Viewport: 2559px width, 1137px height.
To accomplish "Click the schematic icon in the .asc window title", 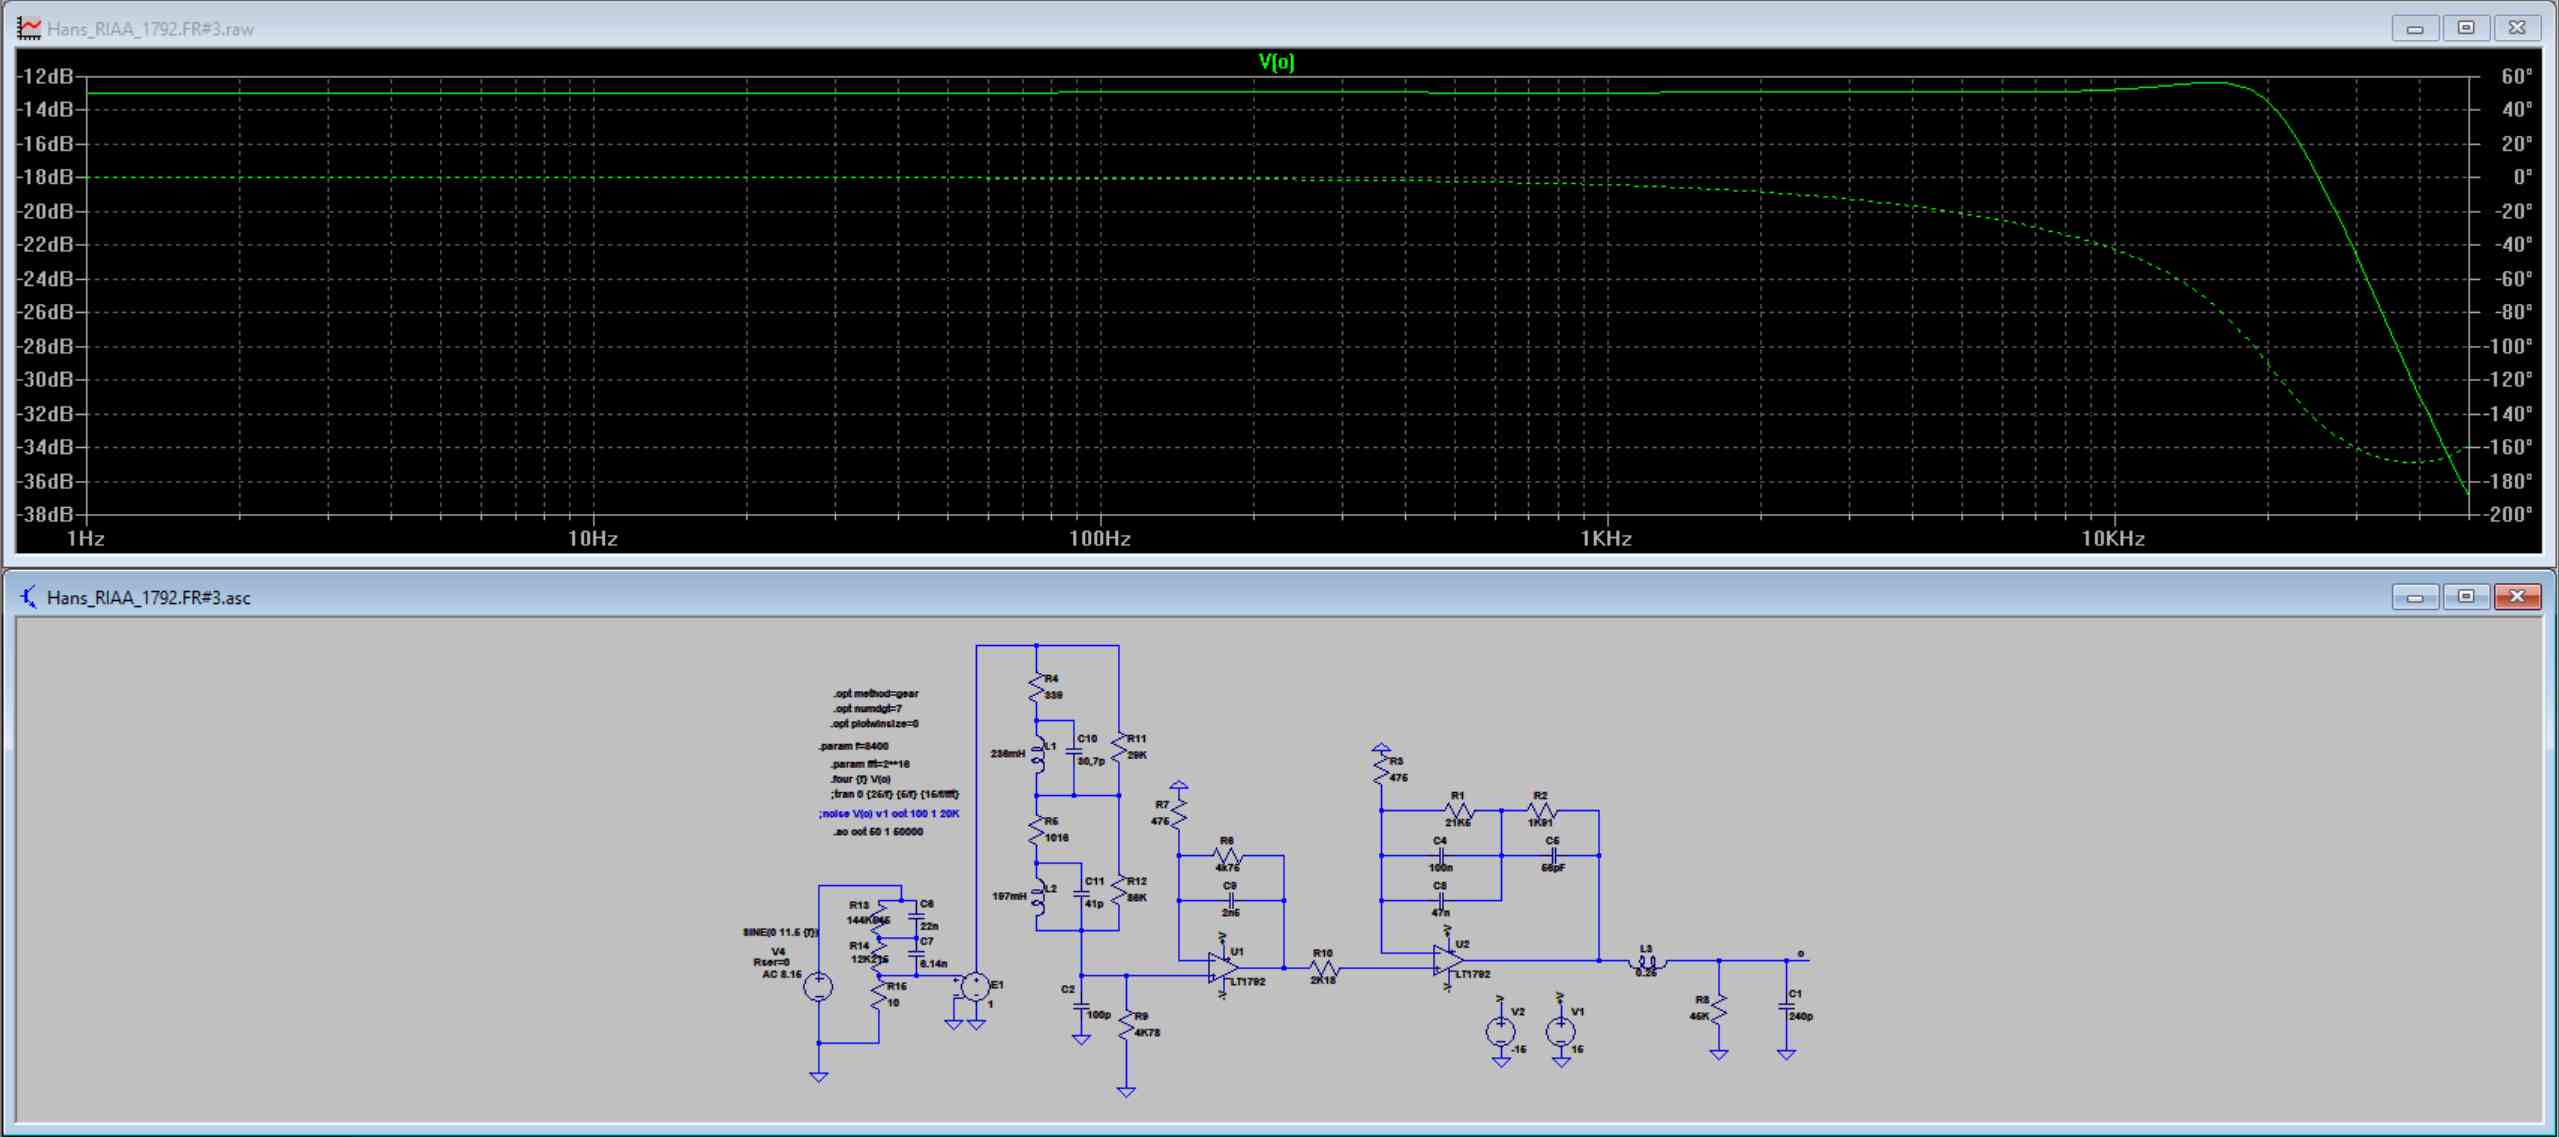I will click(29, 597).
